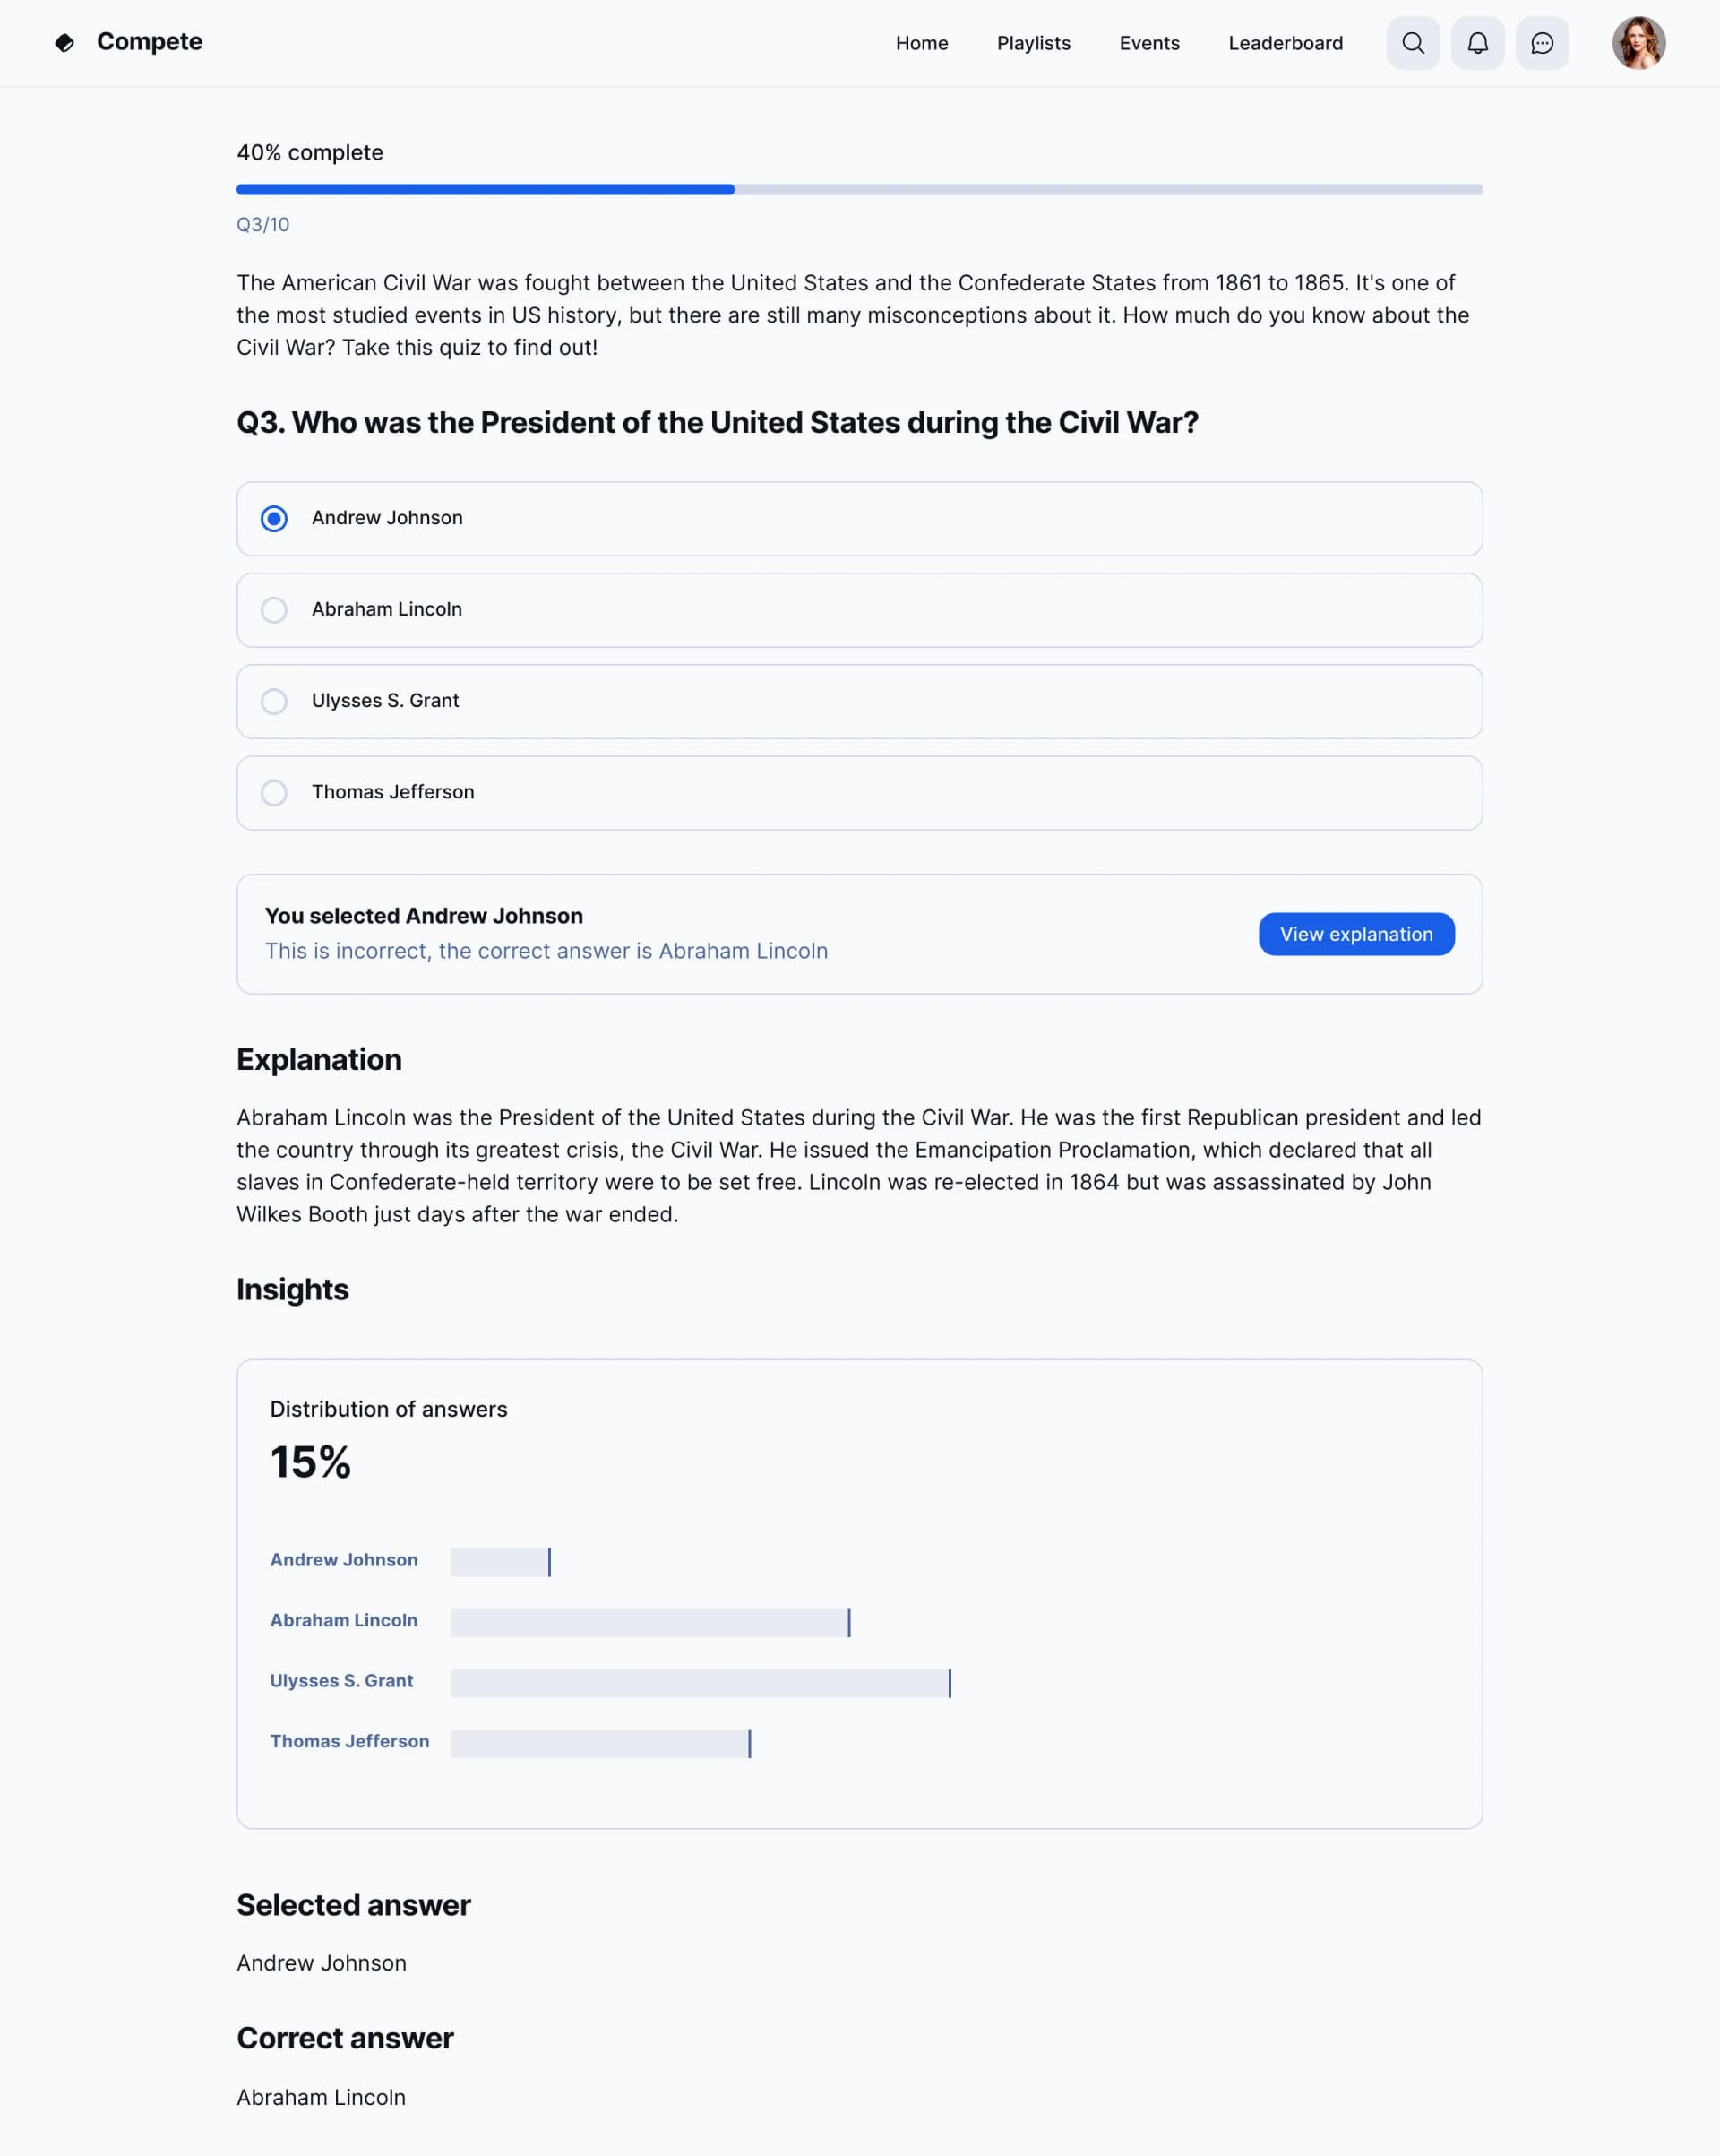This screenshot has height=2156, width=1720.
Task: Click the Abraham Lincoln distribution bar
Action: pyautogui.click(x=650, y=1622)
